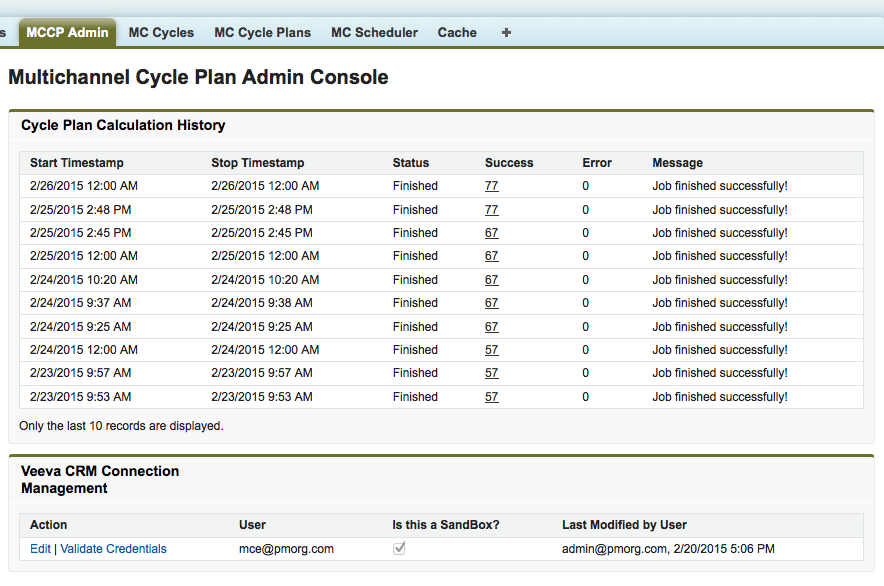Open success count 57 for 2/24/2015 12:00 AM

tap(491, 350)
